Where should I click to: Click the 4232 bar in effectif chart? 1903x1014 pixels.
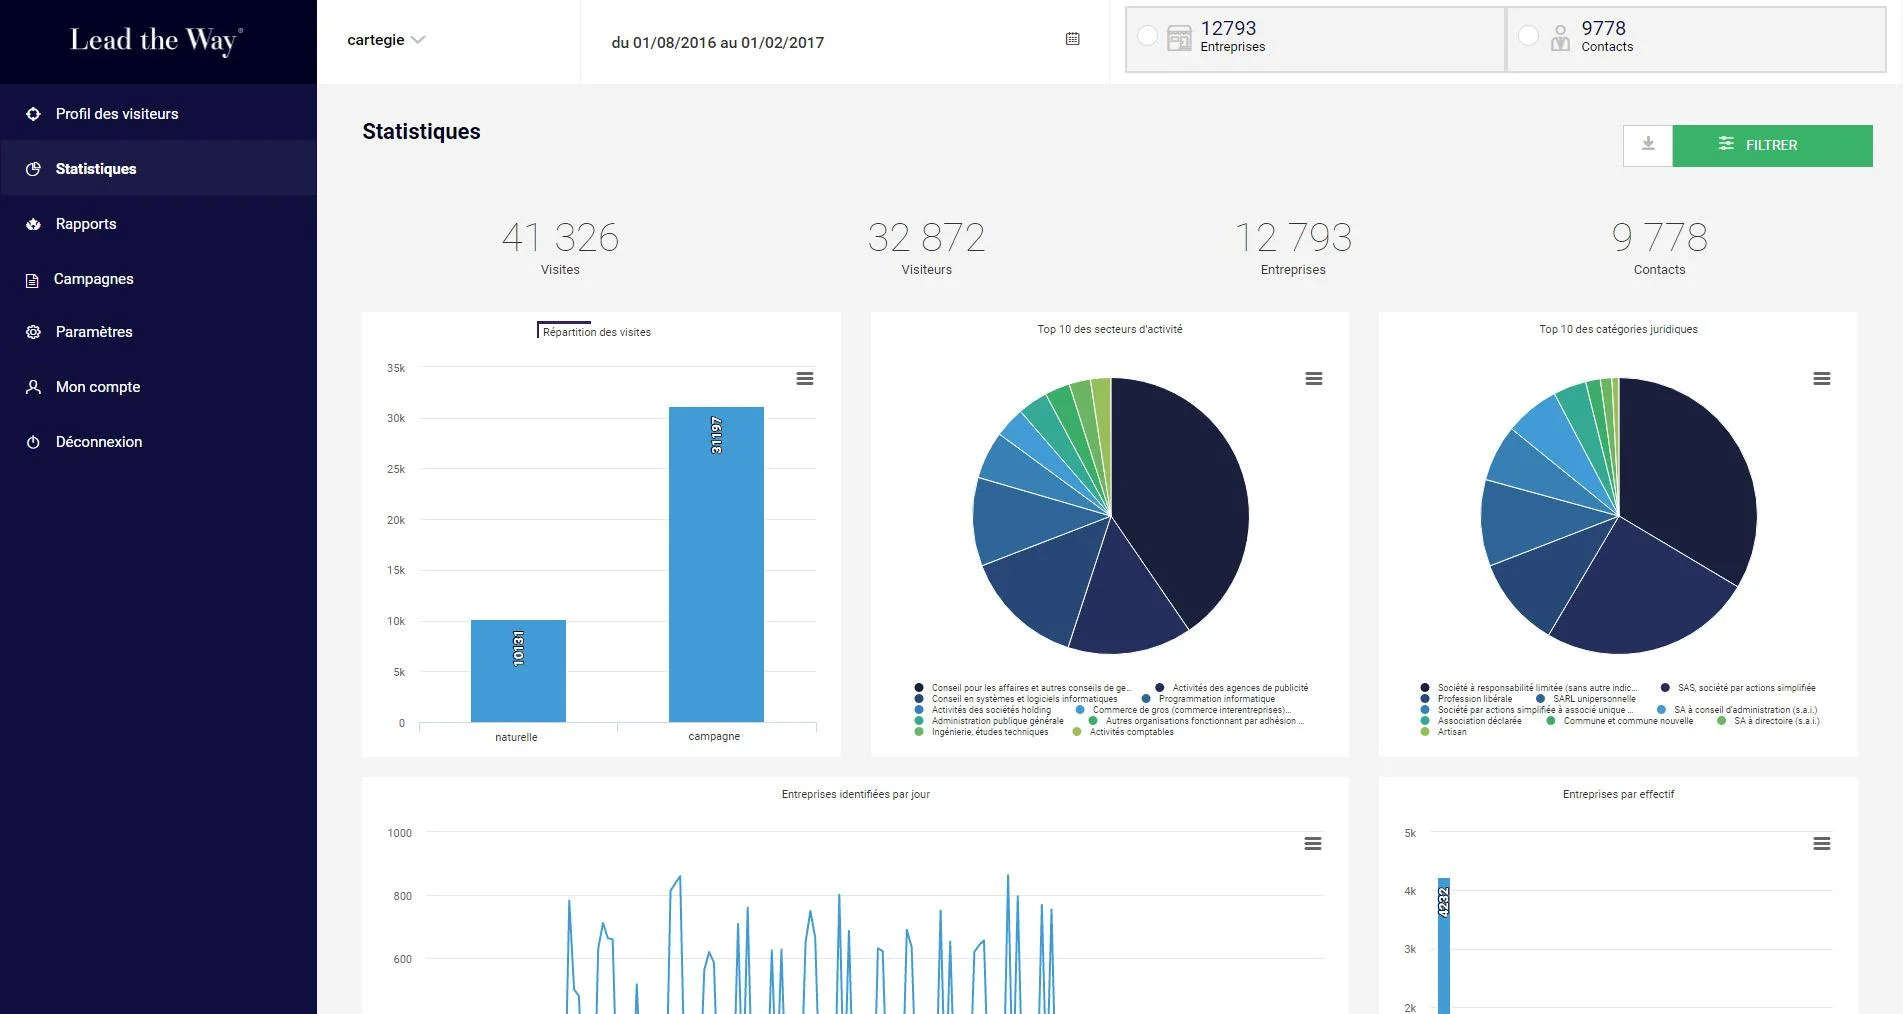click(x=1443, y=945)
